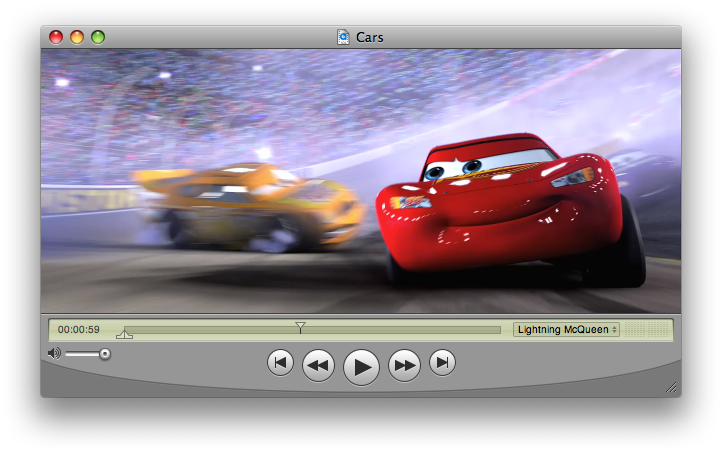Click the 00:00:59 time display
Viewport: 722px width, 453px height.
coord(79,330)
